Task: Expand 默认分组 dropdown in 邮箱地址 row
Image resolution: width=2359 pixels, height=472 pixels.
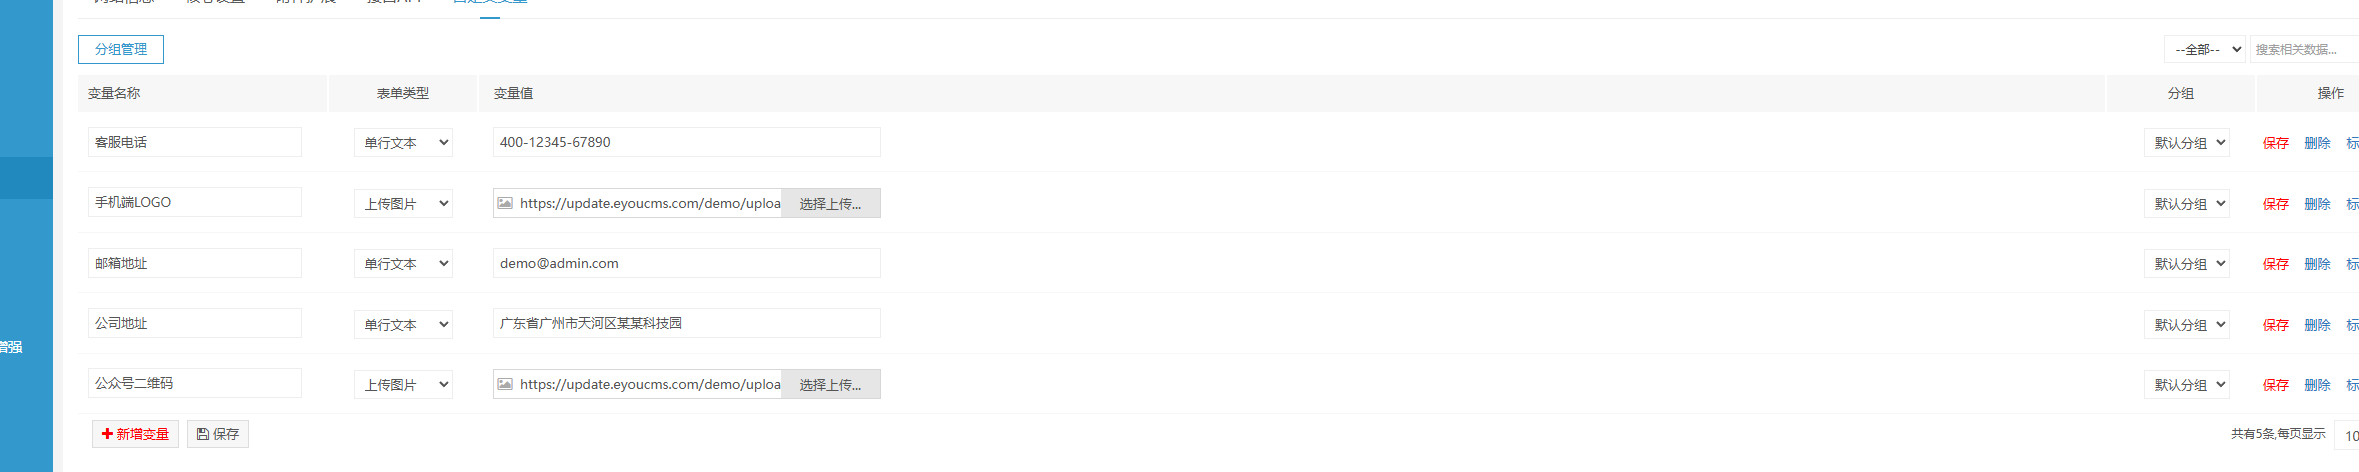Action: pyautogui.click(x=2187, y=264)
